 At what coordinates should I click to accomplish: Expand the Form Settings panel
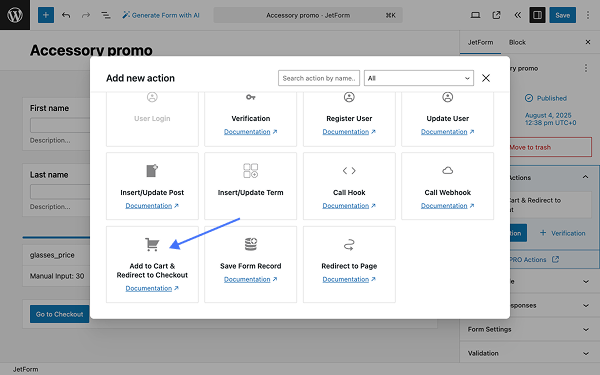tap(530, 329)
